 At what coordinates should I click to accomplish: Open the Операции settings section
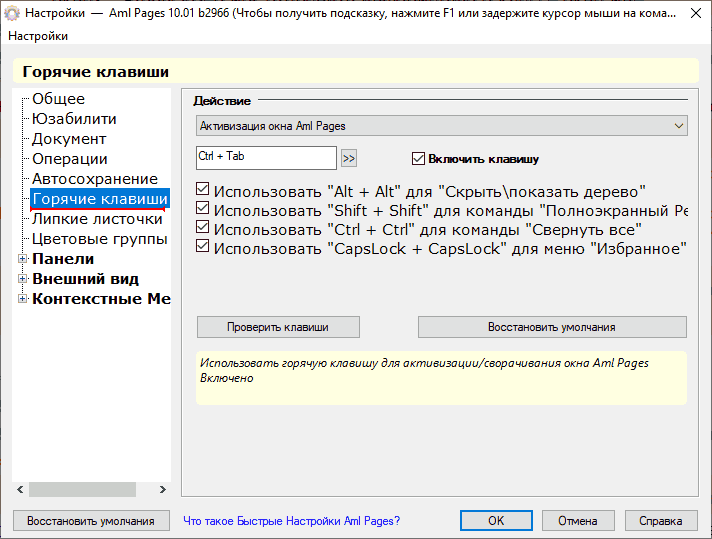click(x=70, y=159)
